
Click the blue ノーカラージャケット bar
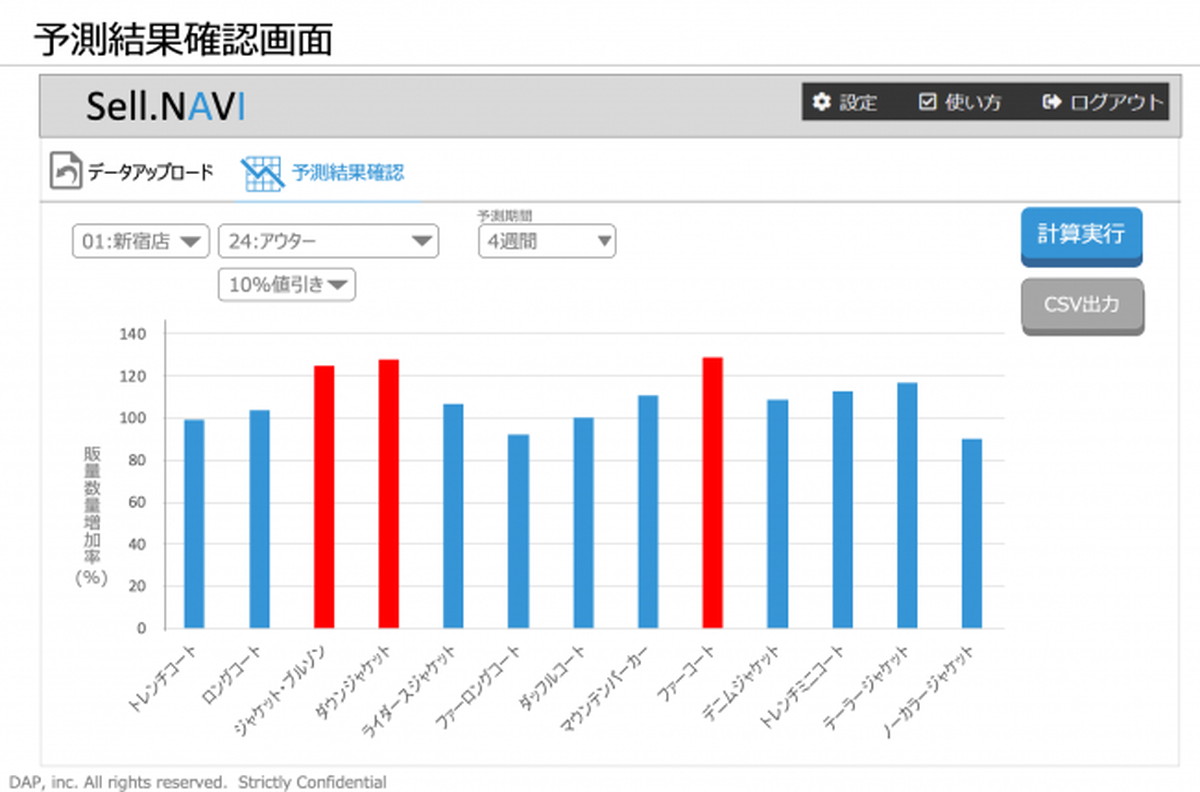971,533
